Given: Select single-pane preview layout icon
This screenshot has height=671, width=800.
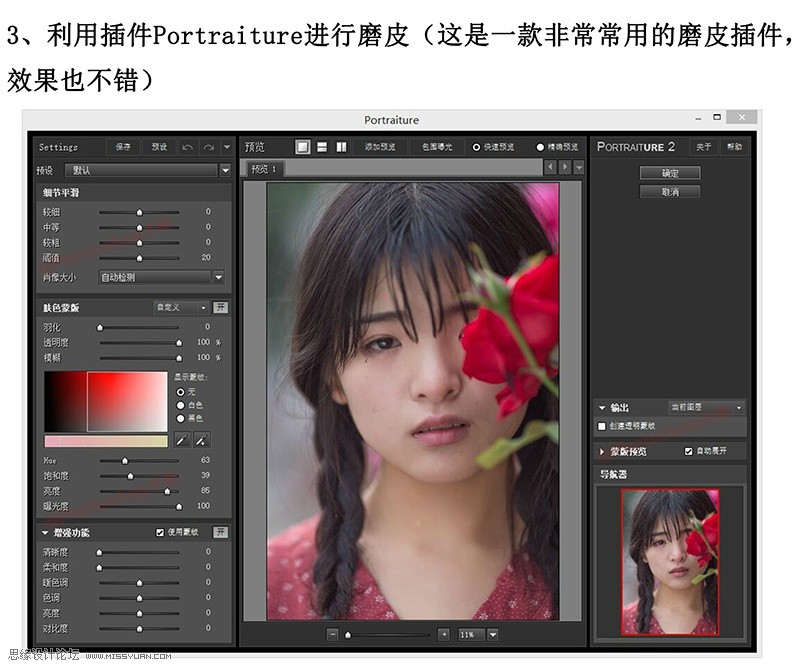Looking at the screenshot, I should click(303, 147).
